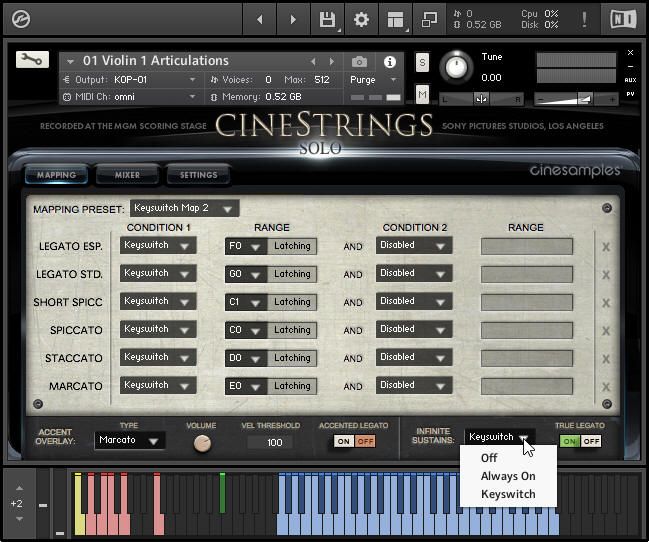This screenshot has width=649, height=542.
Task: Switch to the SETTINGS tab
Action: (x=198, y=175)
